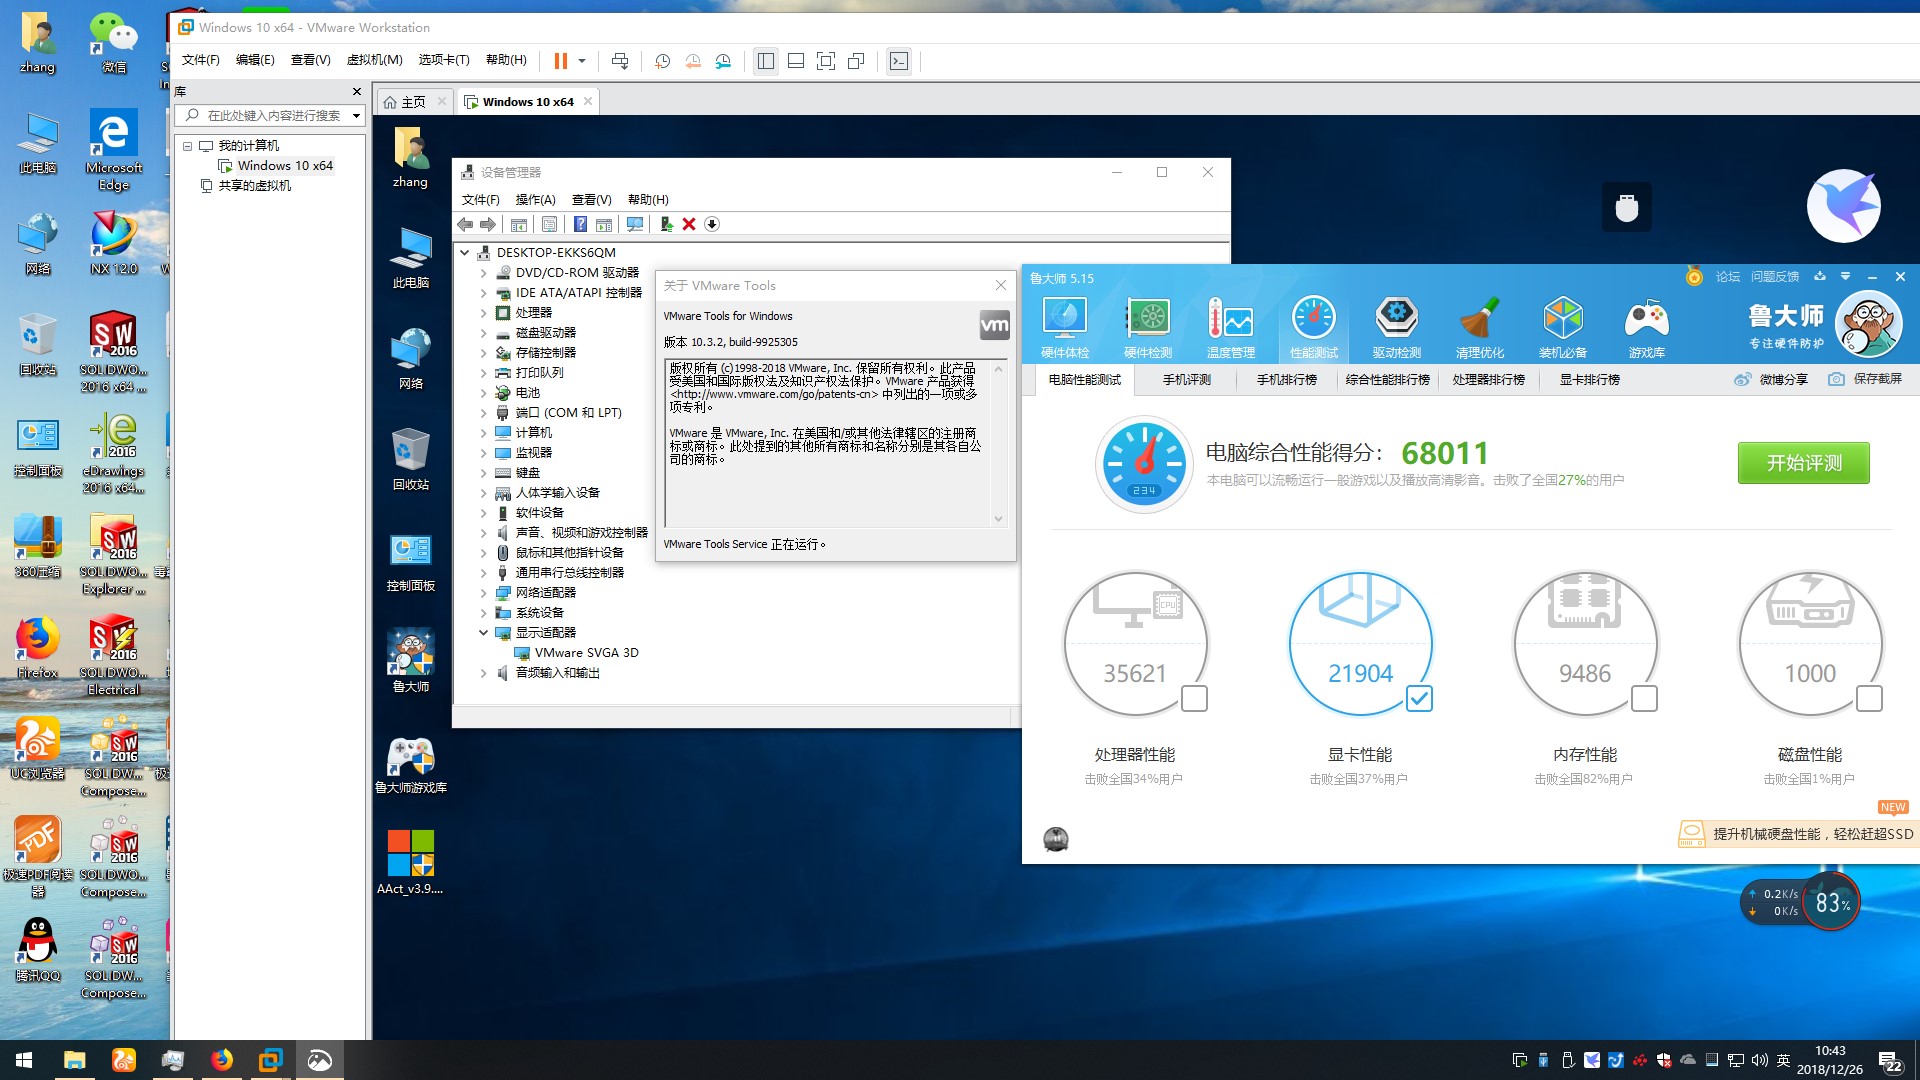Open 游戏库 gamepad icon

click(x=1646, y=327)
